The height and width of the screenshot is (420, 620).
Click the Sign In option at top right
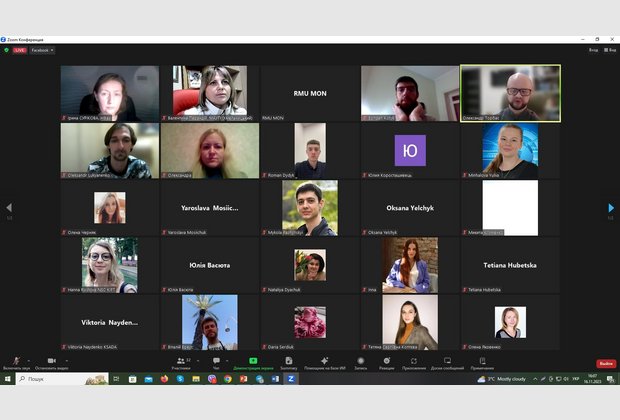pyautogui.click(x=593, y=50)
